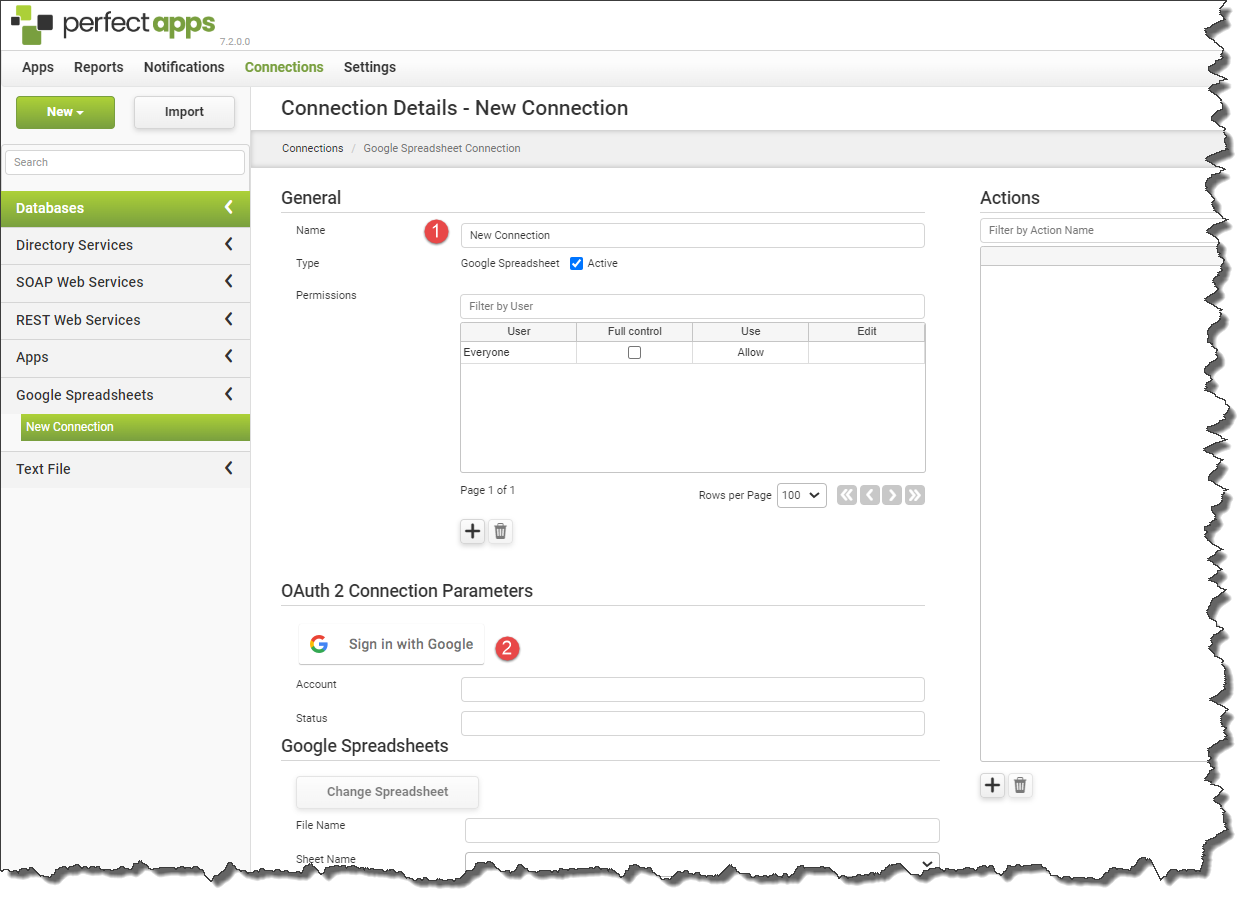Switch to the Settings tab

[x=369, y=67]
